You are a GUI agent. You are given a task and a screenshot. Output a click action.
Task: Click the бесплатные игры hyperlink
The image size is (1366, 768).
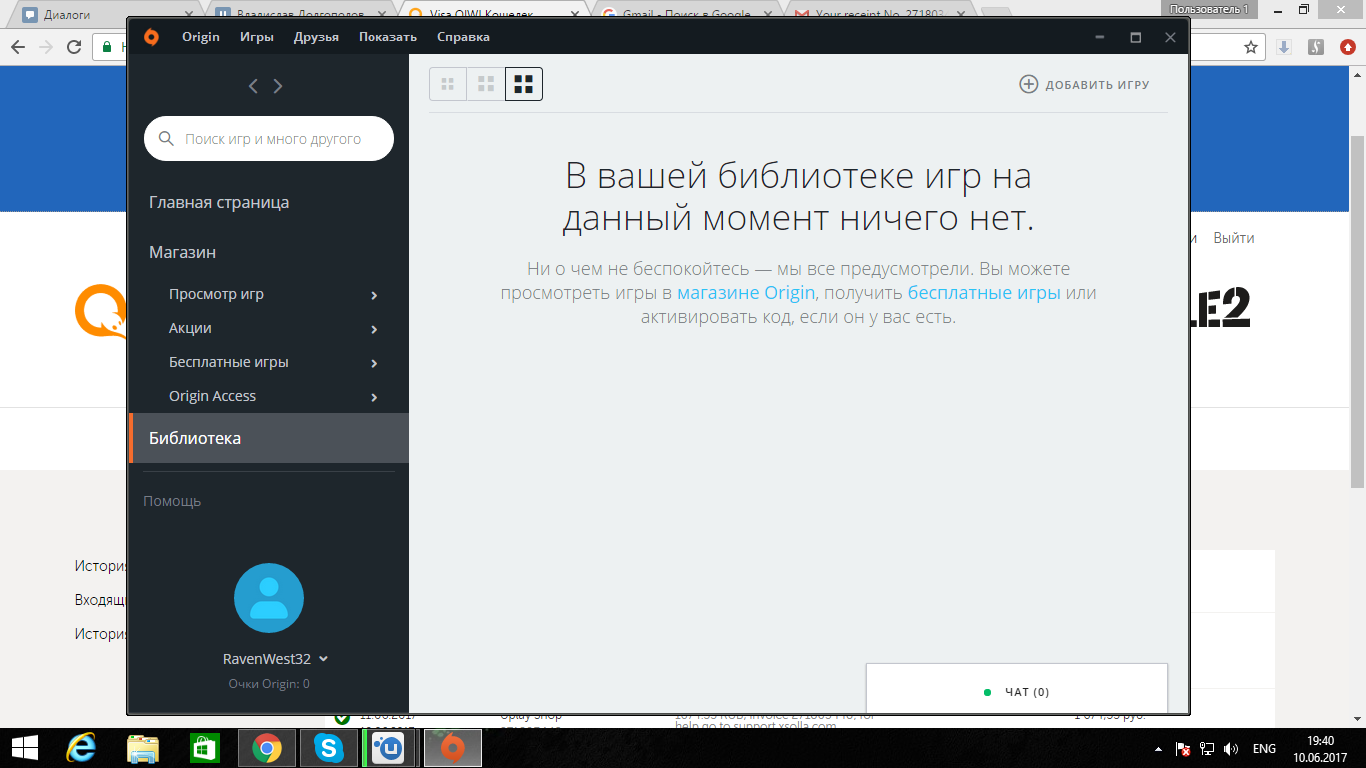tap(984, 293)
